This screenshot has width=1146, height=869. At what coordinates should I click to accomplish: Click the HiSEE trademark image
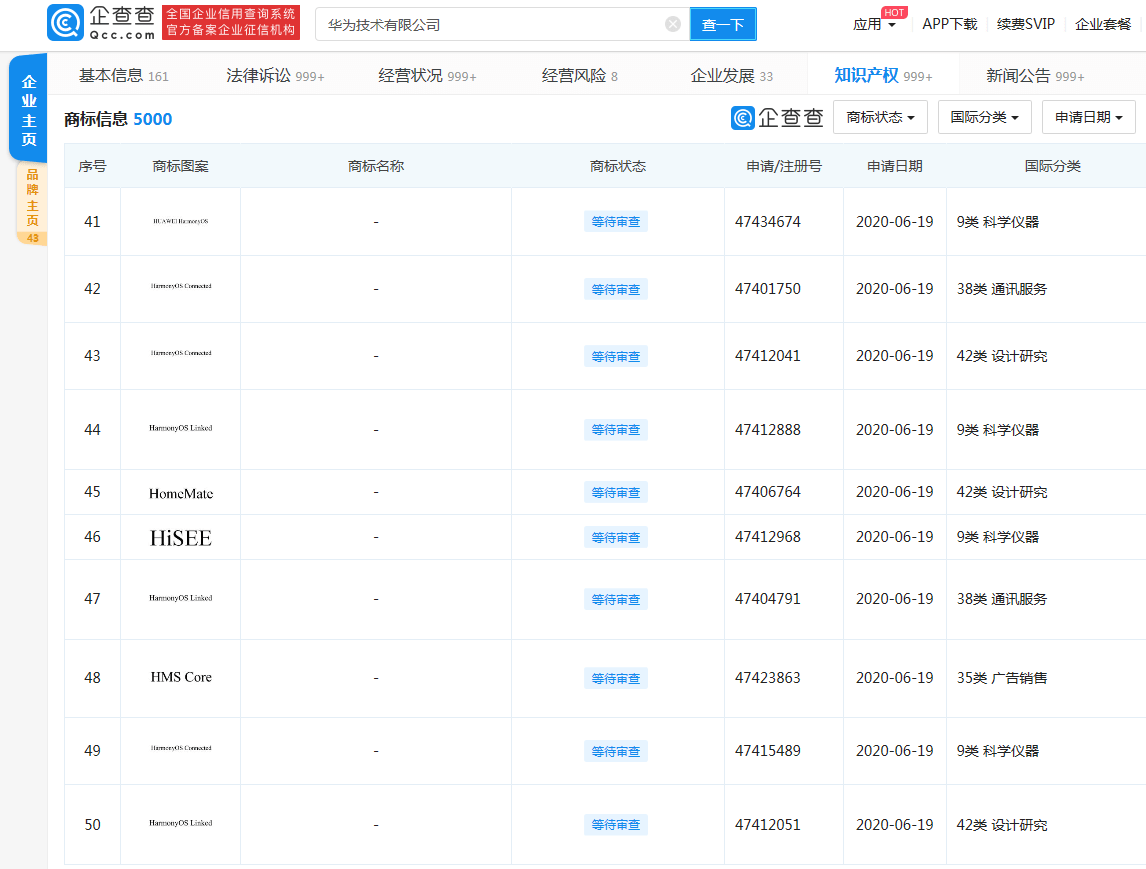point(180,537)
